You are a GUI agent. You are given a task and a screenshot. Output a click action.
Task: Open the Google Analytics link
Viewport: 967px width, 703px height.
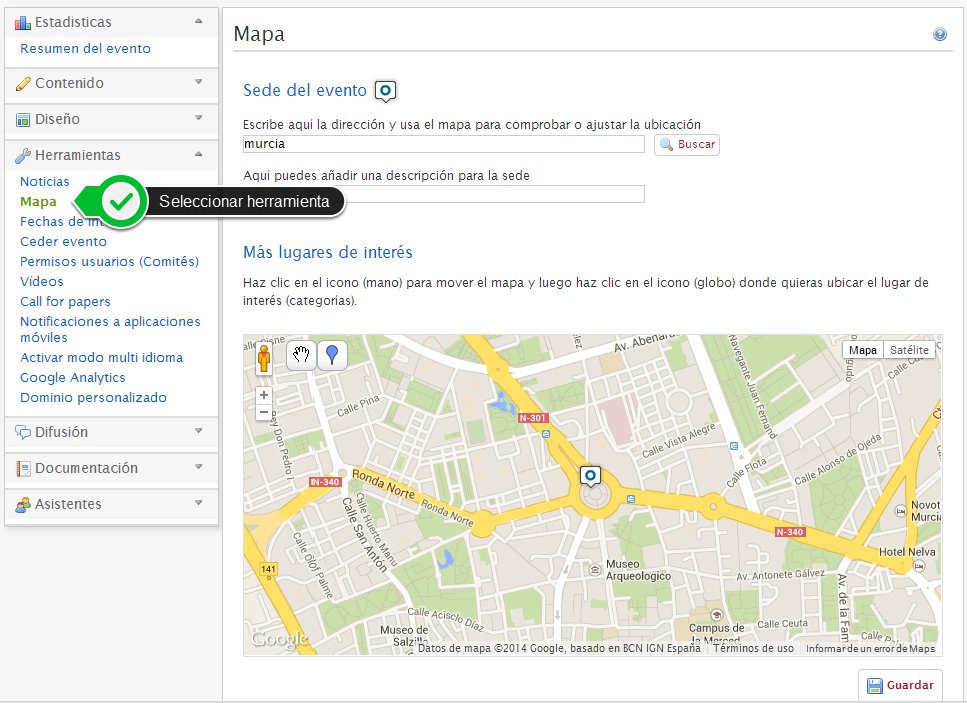pos(73,377)
